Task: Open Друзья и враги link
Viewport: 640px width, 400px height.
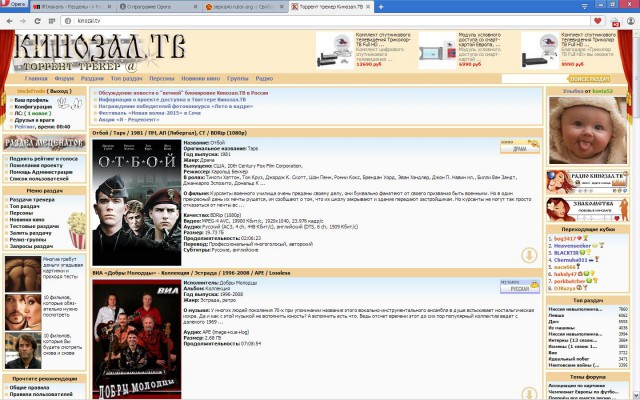Action: [34, 120]
